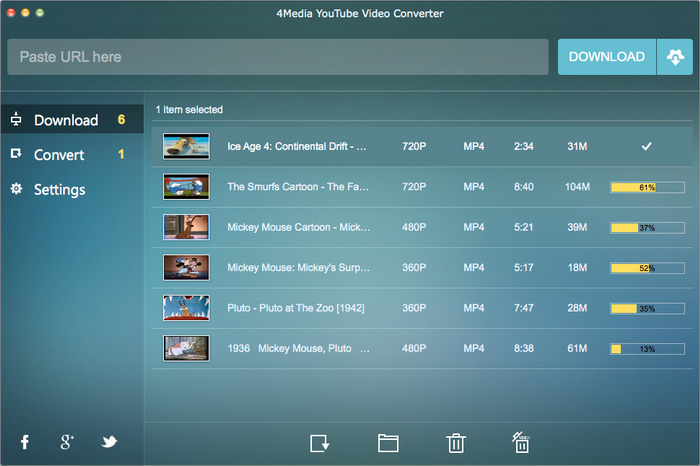Open the Settings section
The image size is (700, 466).
(60, 190)
